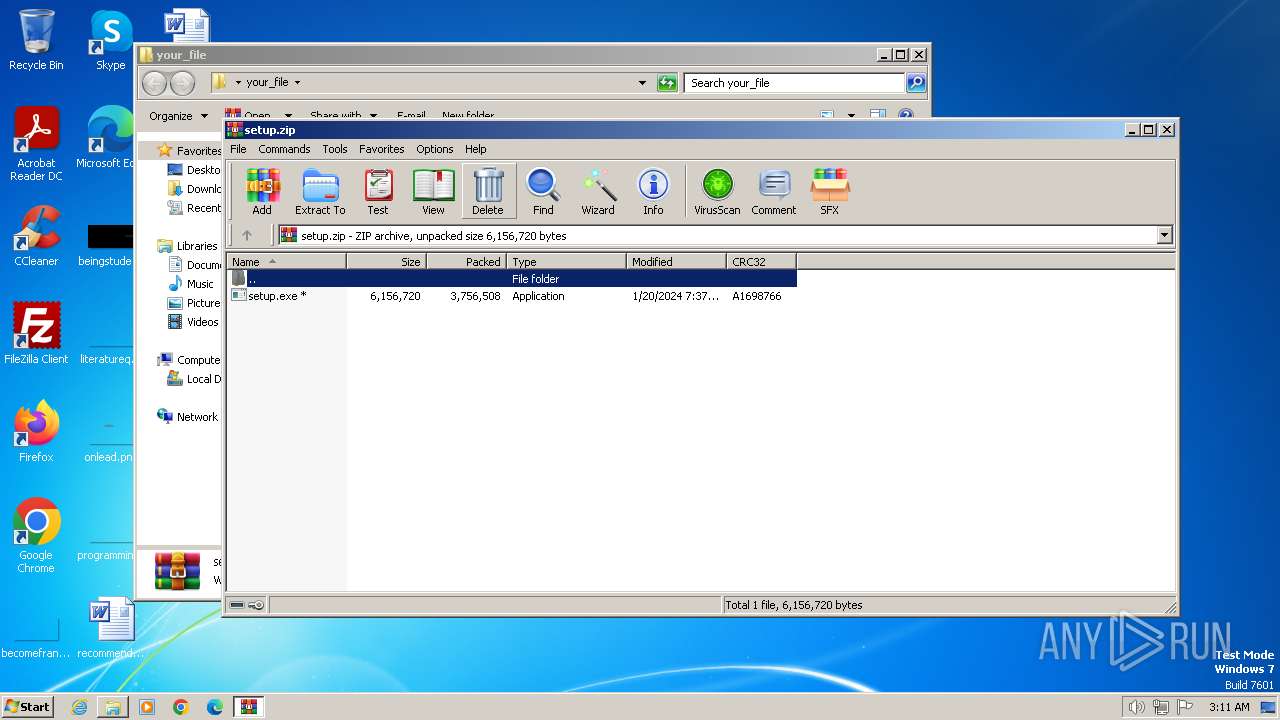The width and height of the screenshot is (1280, 720).
Task: Open CCleaner desktop shortcut
Action: [x=36, y=236]
